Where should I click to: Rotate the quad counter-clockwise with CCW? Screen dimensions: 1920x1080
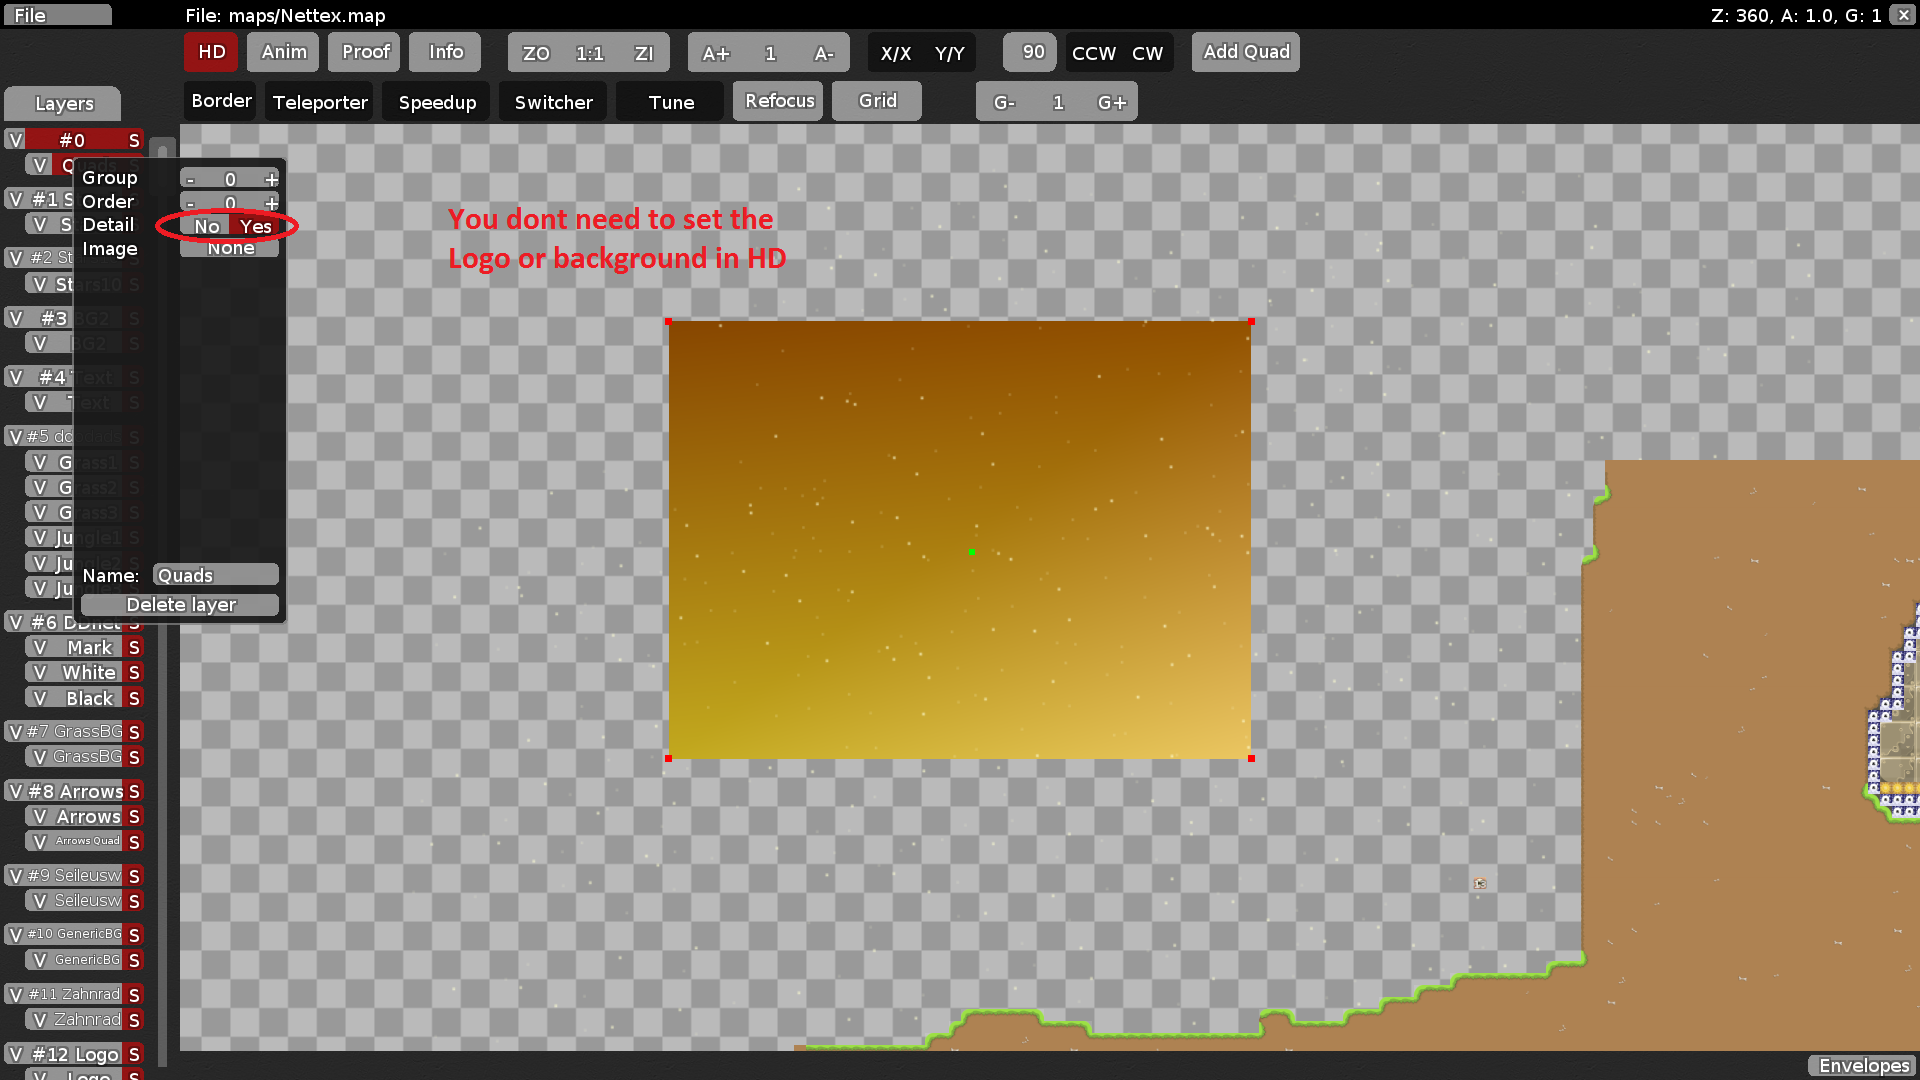tap(1093, 53)
